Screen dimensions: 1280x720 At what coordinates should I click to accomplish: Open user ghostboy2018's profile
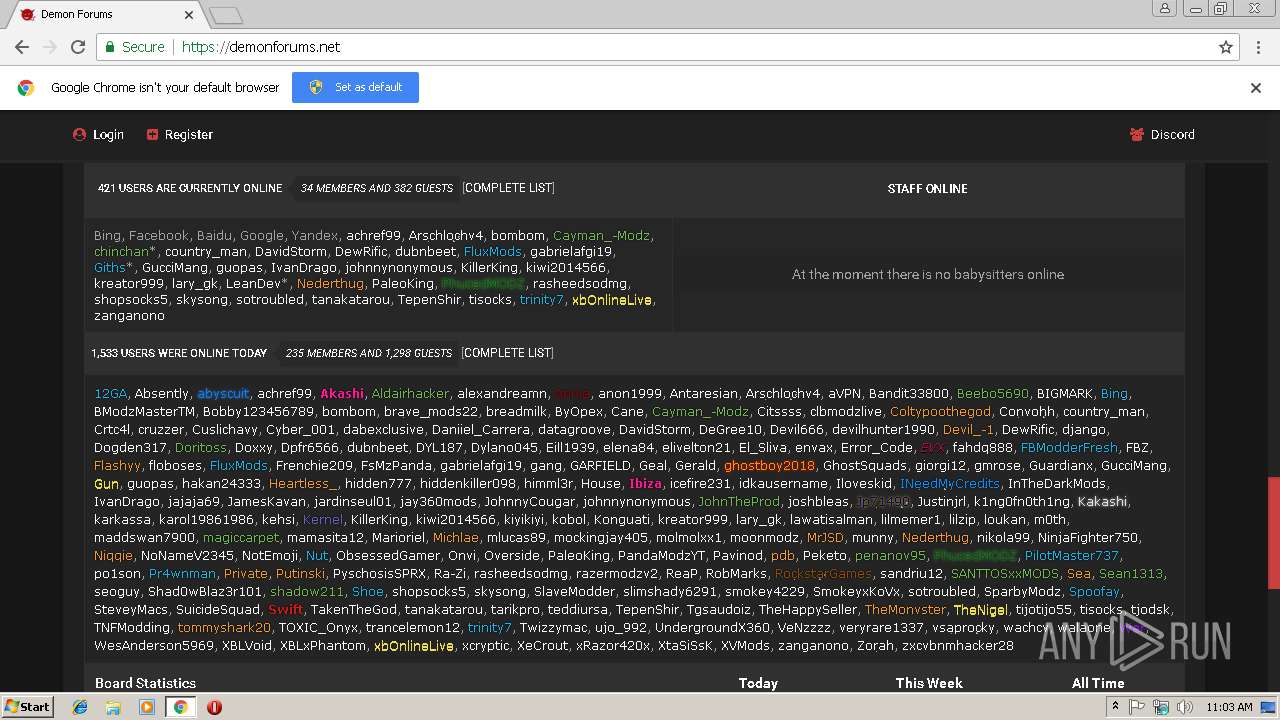click(x=769, y=466)
